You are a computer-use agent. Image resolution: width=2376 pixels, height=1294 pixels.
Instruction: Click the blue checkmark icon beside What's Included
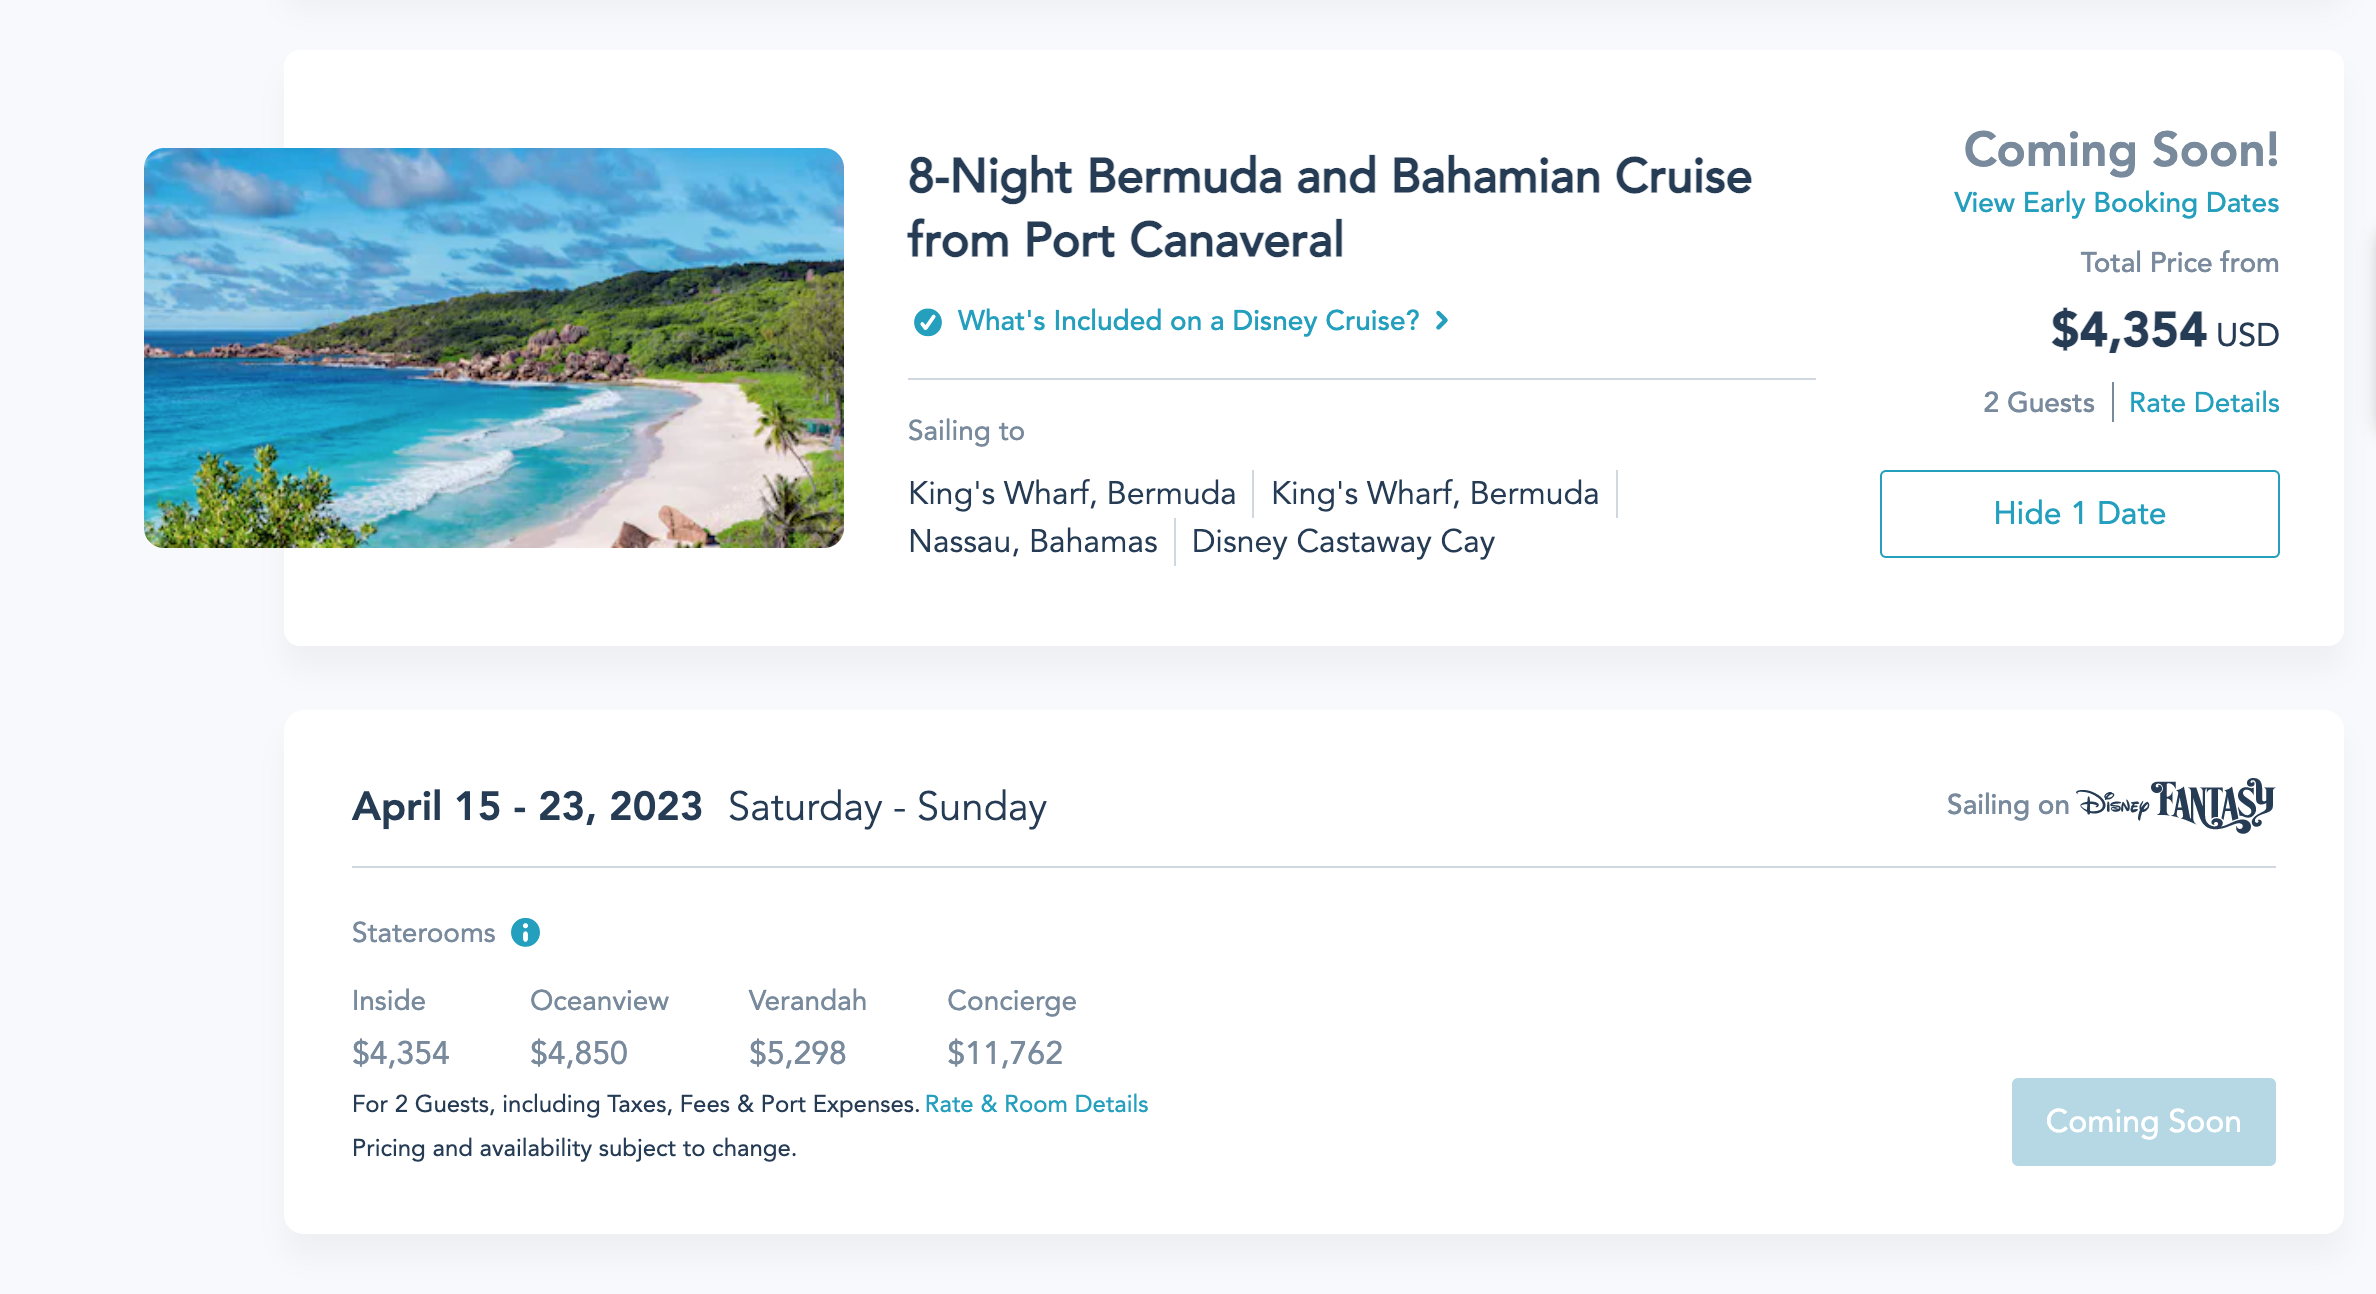pos(927,322)
